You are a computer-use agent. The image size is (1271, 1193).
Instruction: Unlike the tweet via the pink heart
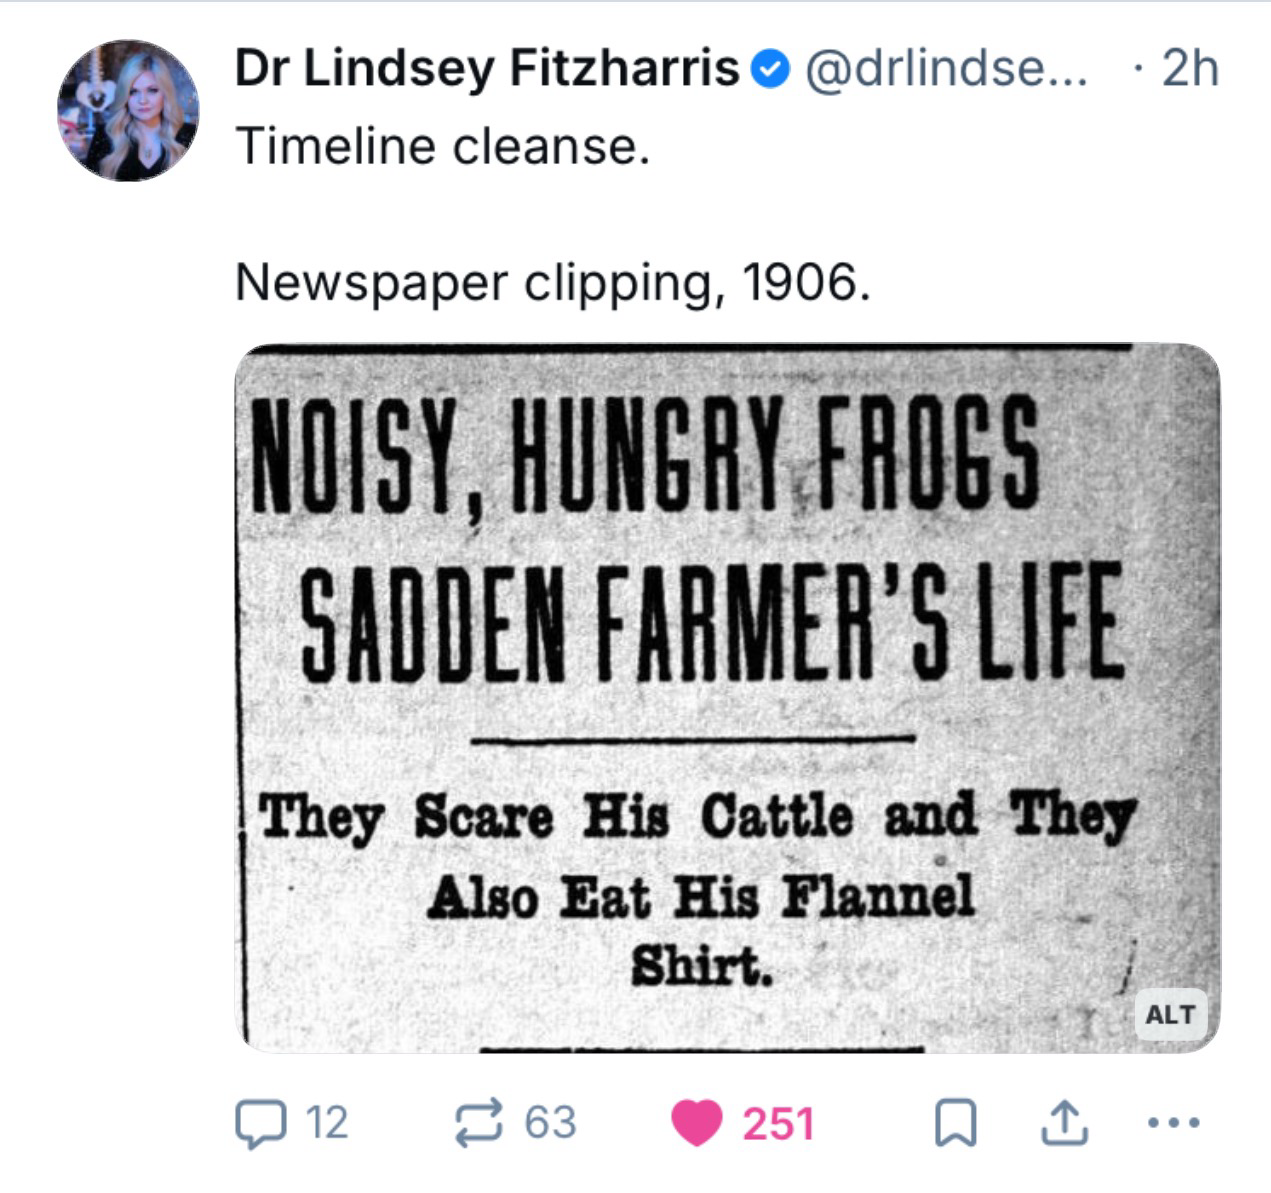tap(696, 1122)
